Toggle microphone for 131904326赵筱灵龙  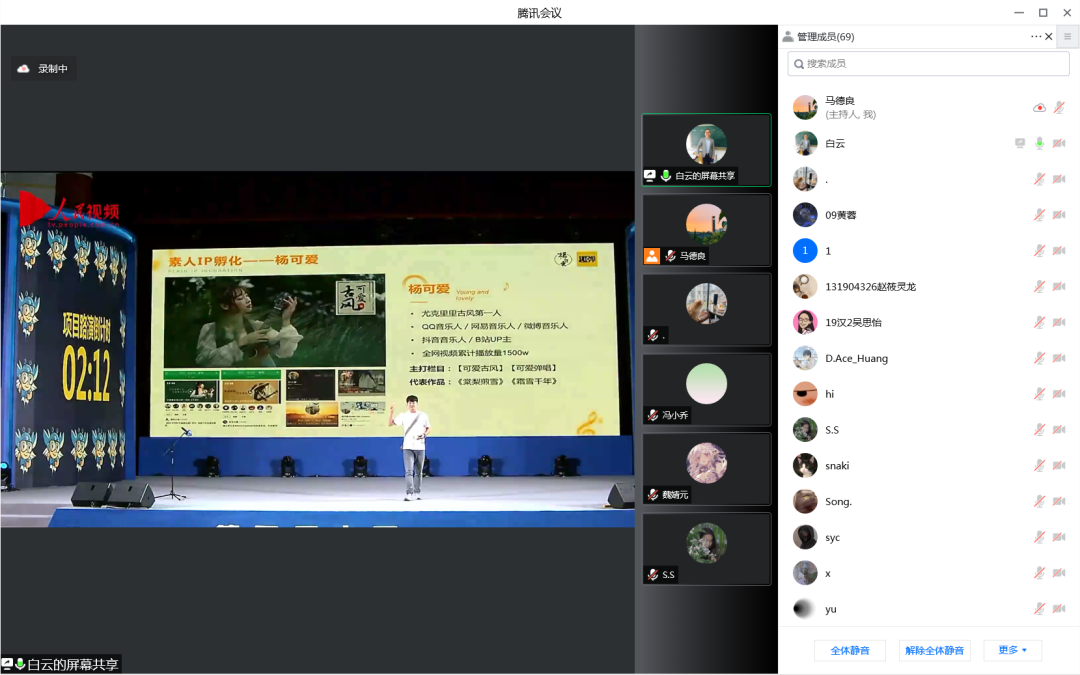point(1039,287)
